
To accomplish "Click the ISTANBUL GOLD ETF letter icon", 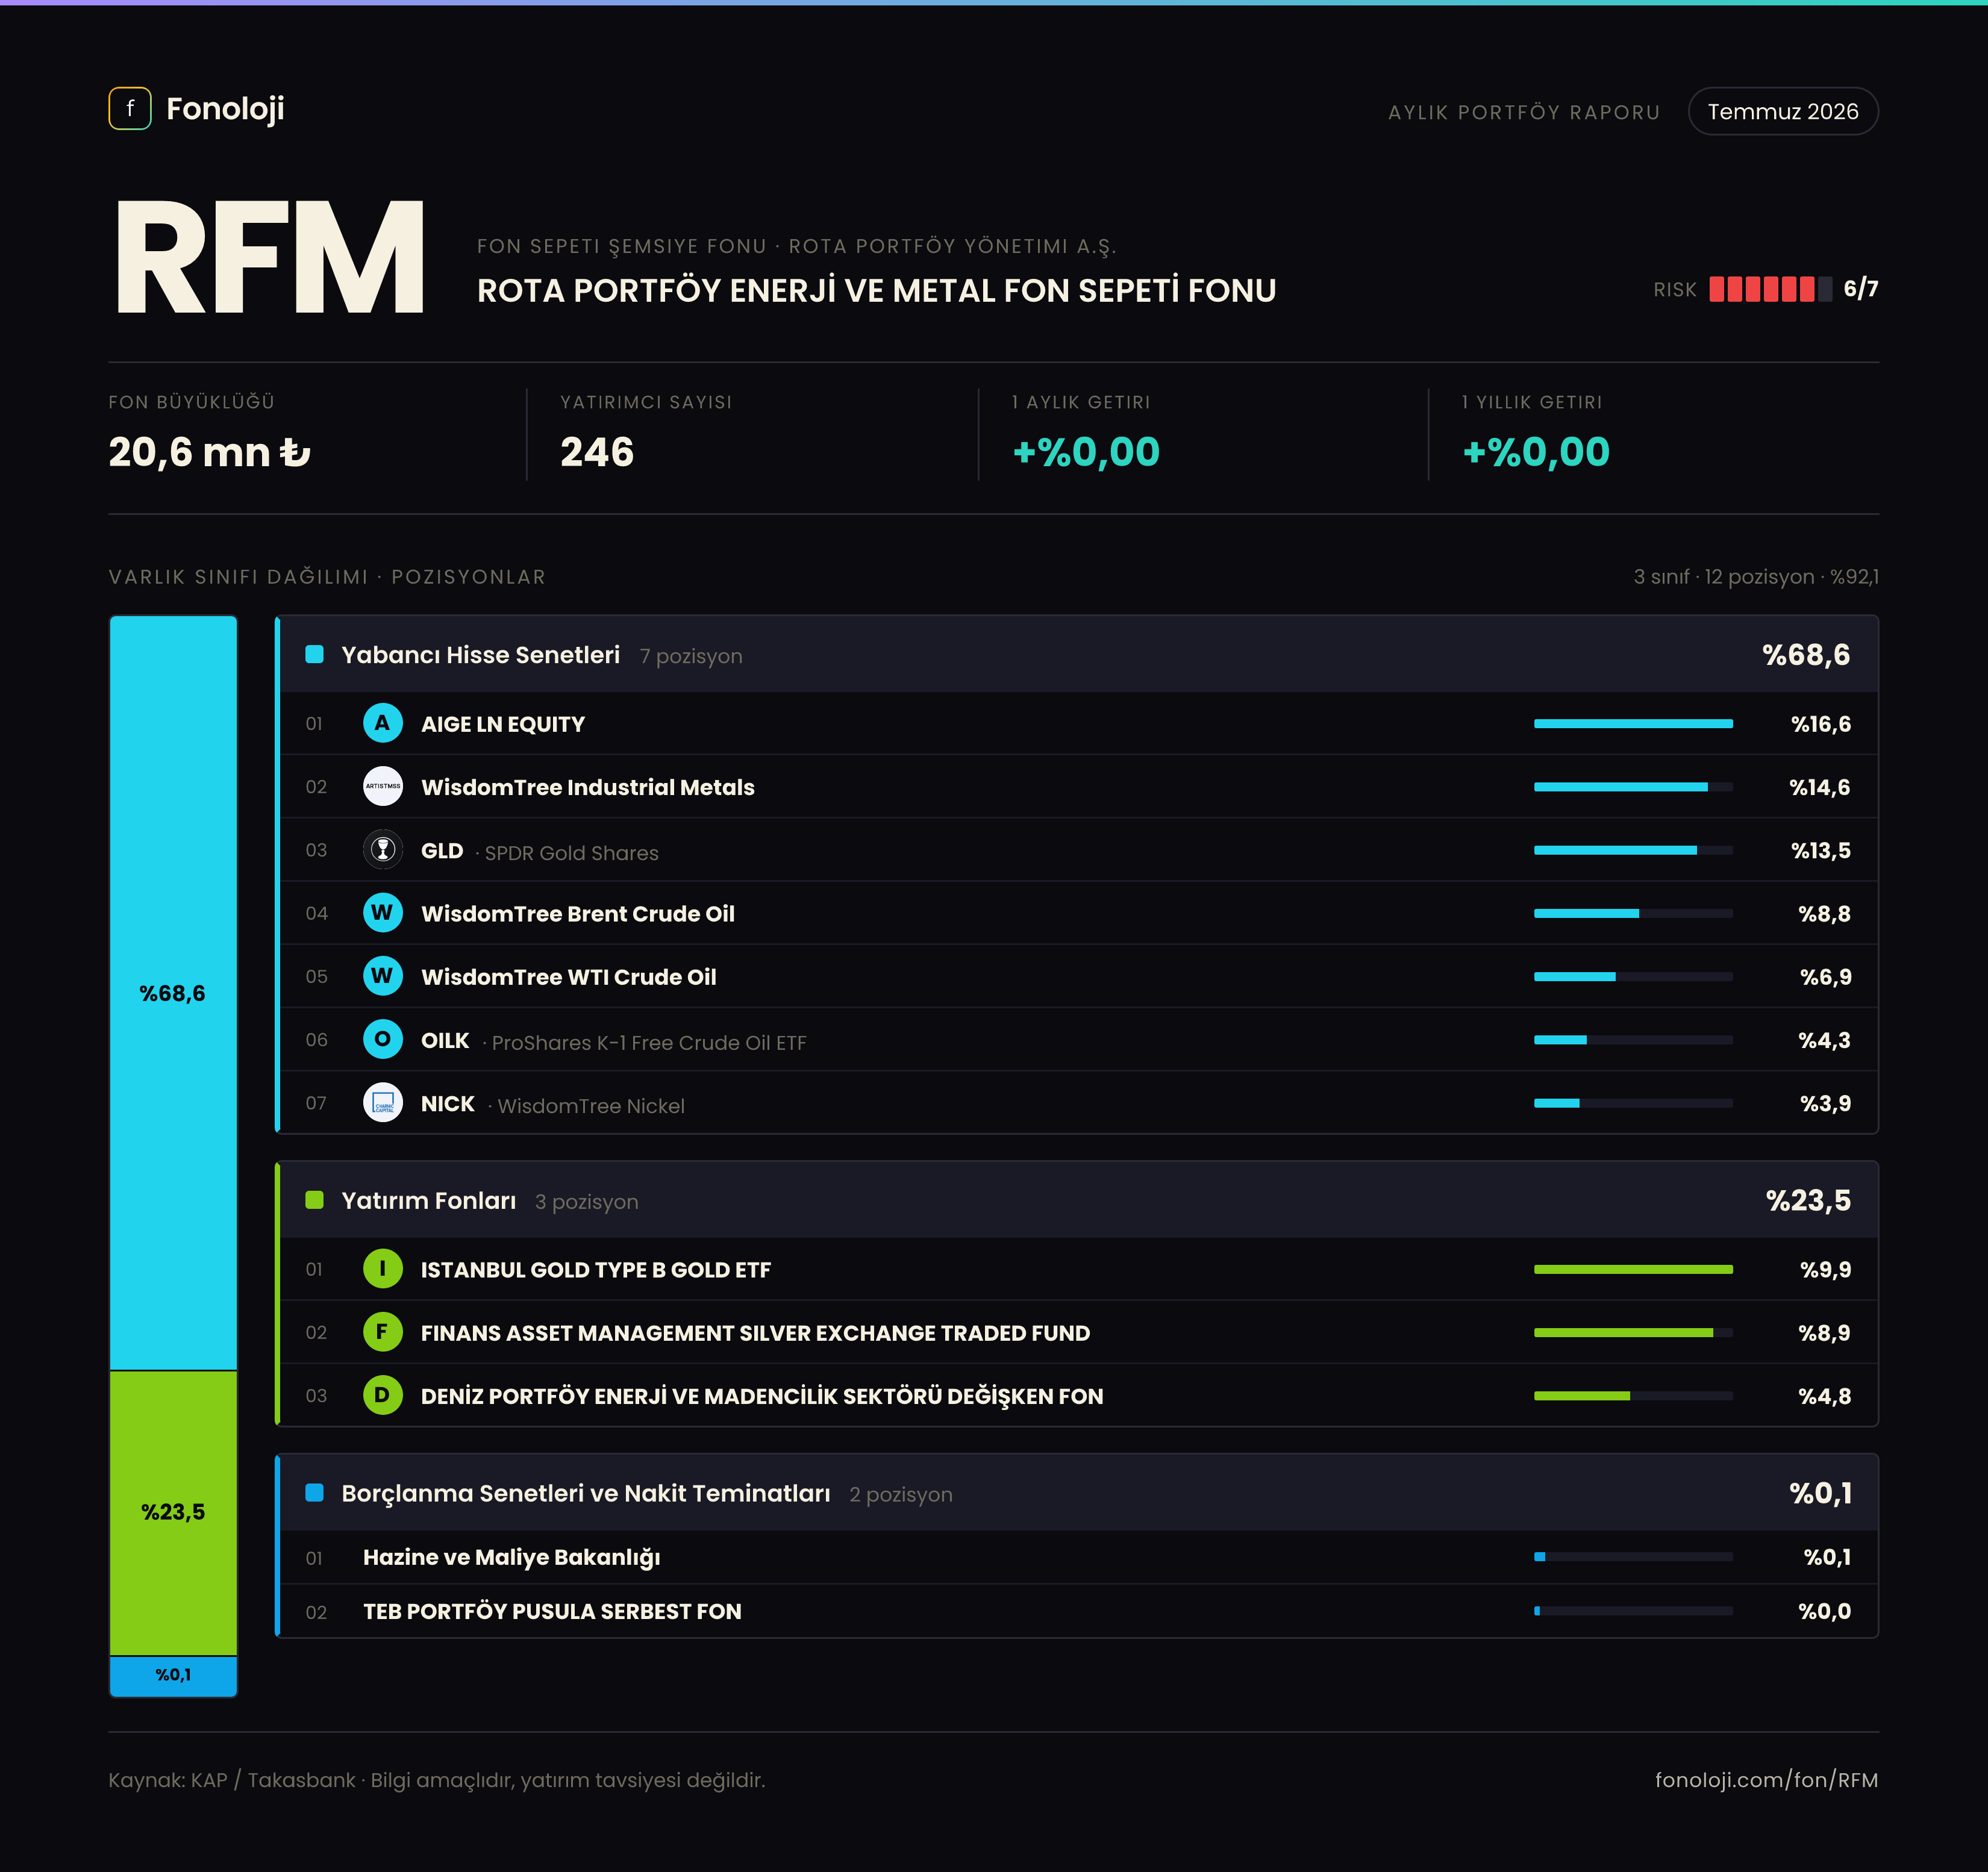I will [382, 1269].
